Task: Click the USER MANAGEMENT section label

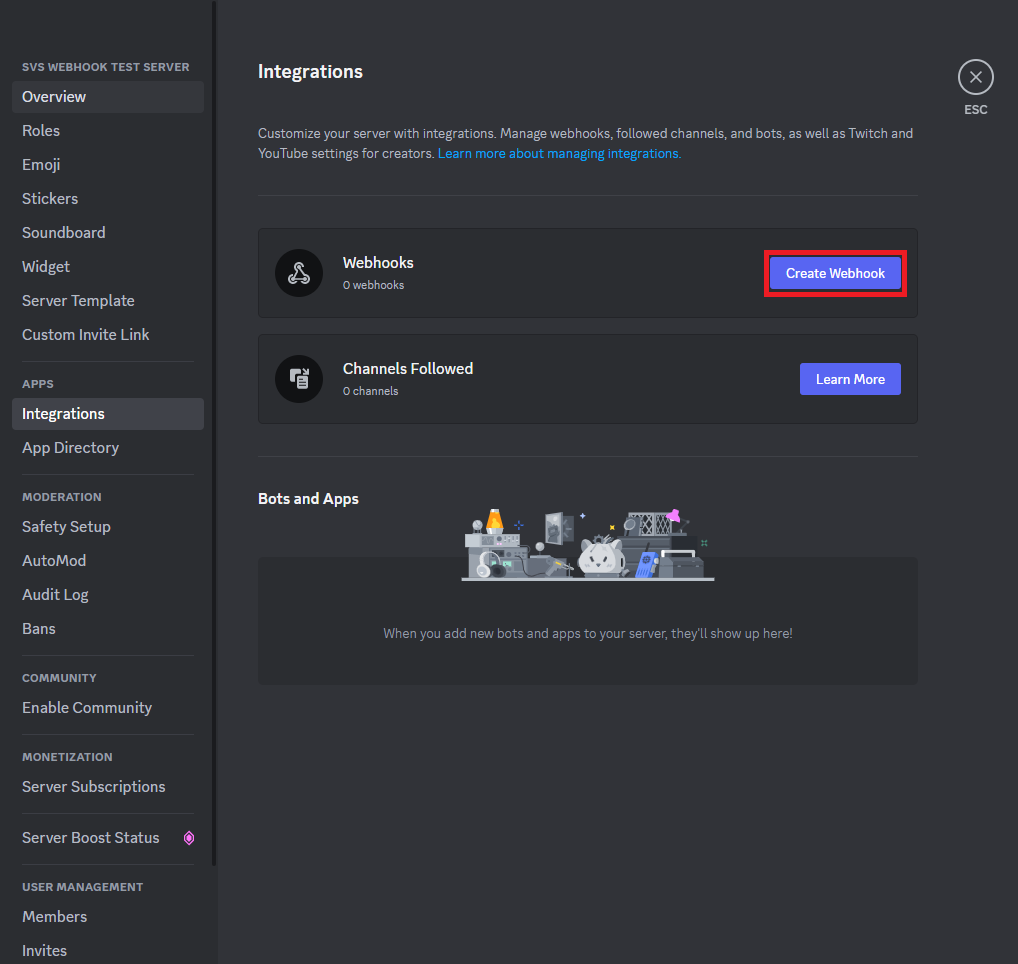Action: point(82,887)
